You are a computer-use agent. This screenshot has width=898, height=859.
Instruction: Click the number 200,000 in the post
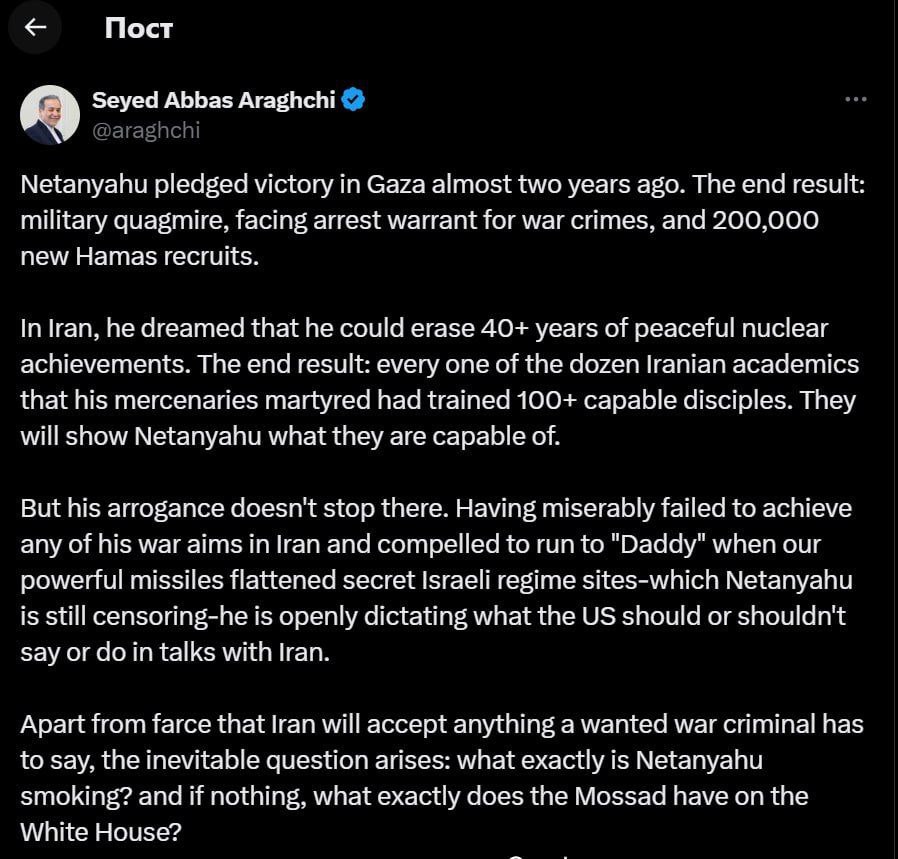pyautogui.click(x=765, y=220)
